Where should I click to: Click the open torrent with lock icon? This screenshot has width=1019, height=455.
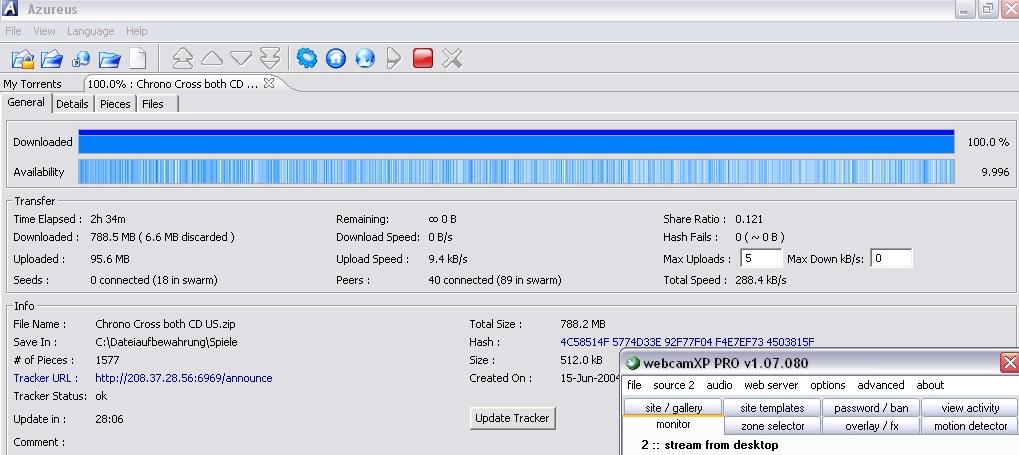tap(23, 58)
